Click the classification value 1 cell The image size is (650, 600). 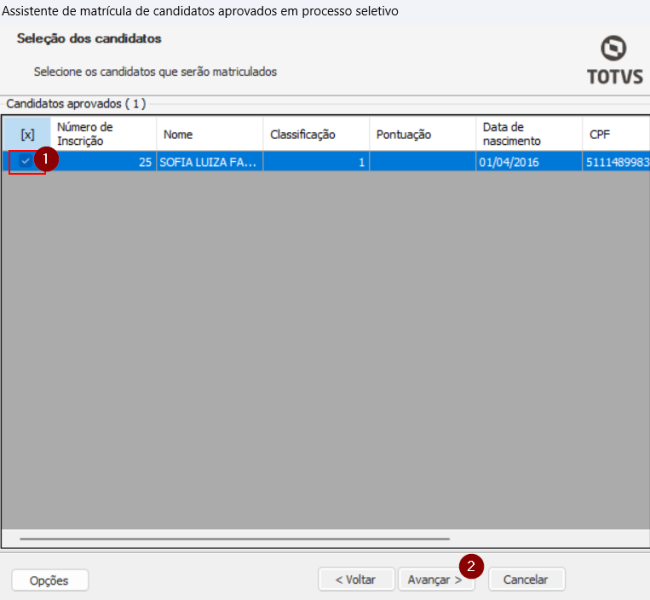pyautogui.click(x=316, y=161)
